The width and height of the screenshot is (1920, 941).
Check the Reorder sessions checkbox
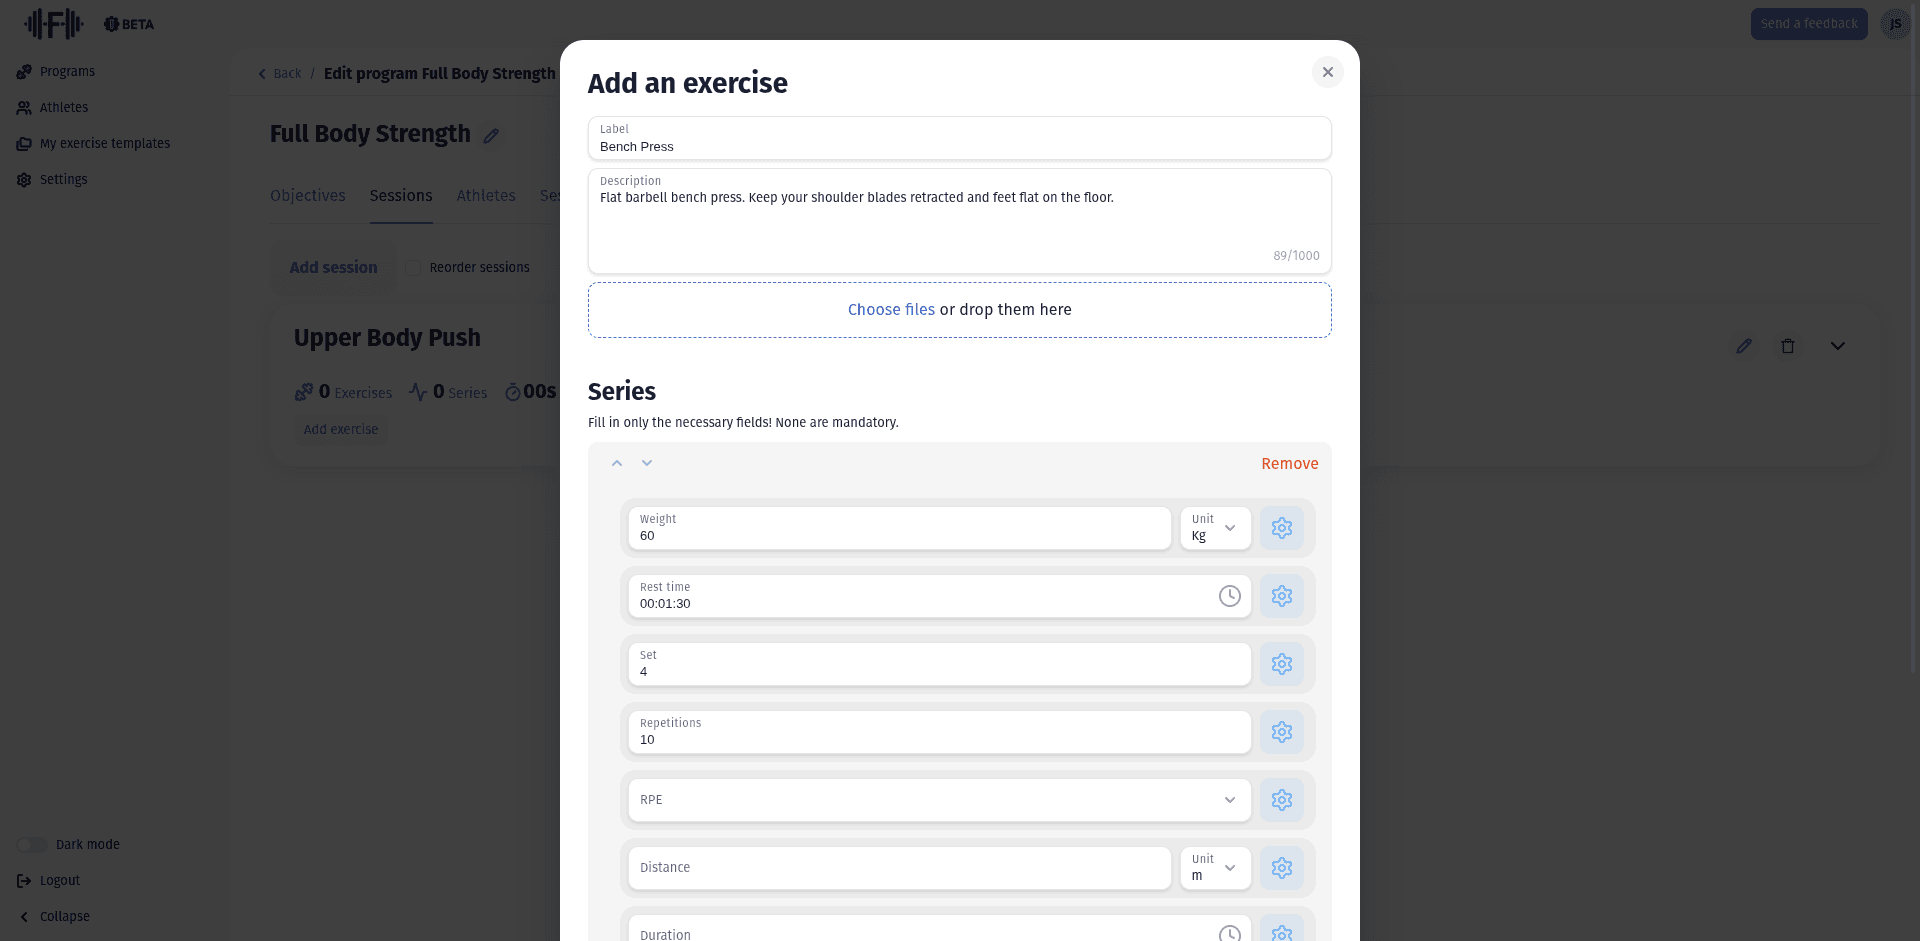click(x=413, y=268)
